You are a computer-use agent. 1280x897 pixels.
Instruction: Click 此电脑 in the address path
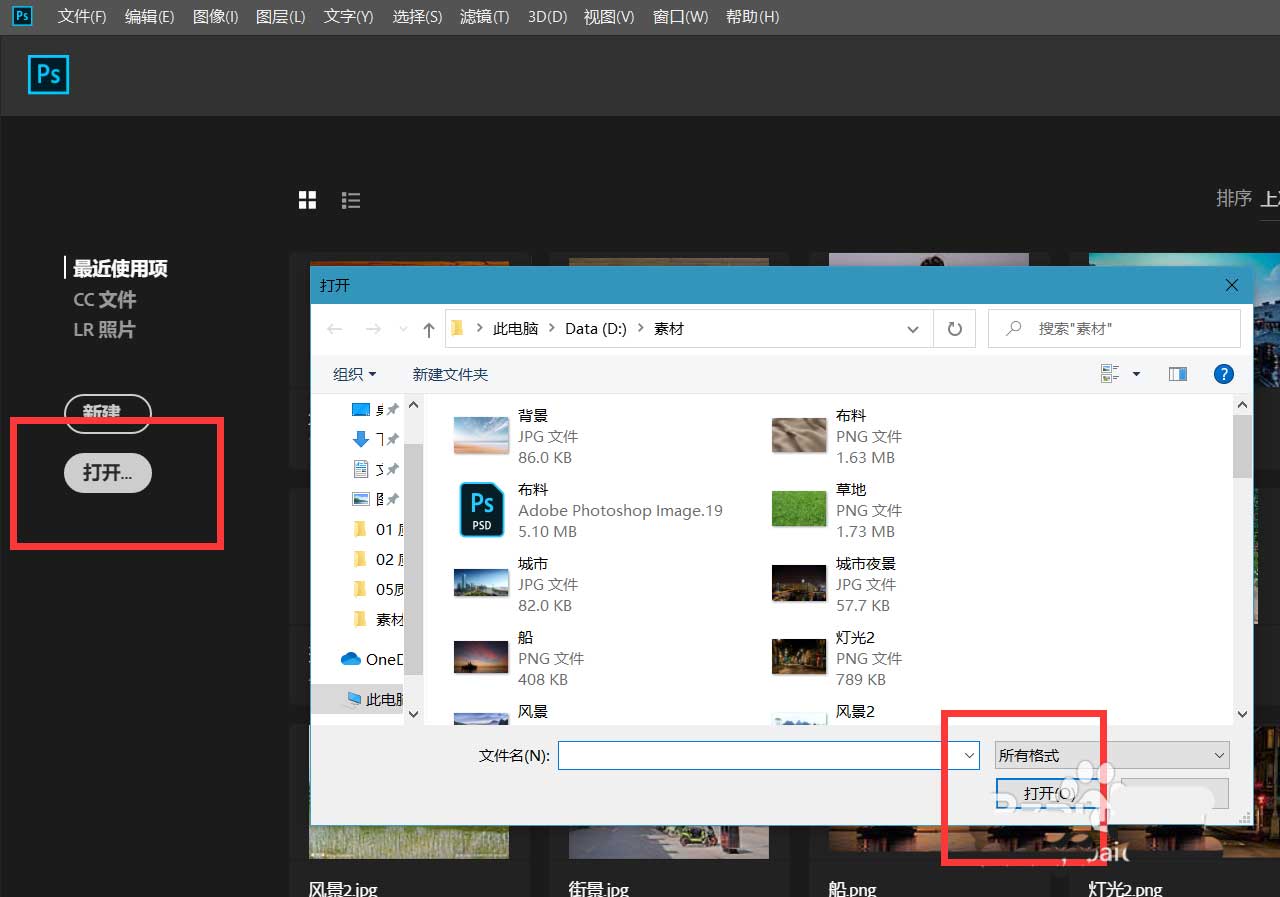coord(515,329)
